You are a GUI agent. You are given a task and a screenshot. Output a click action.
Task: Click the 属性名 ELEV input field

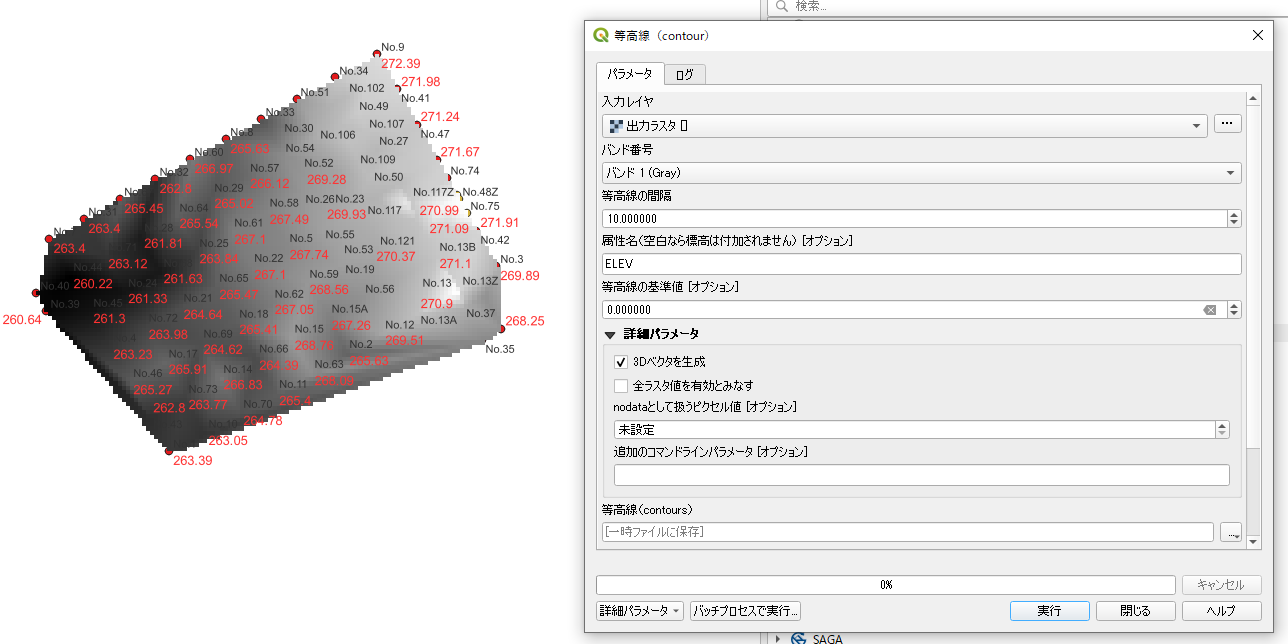920,264
